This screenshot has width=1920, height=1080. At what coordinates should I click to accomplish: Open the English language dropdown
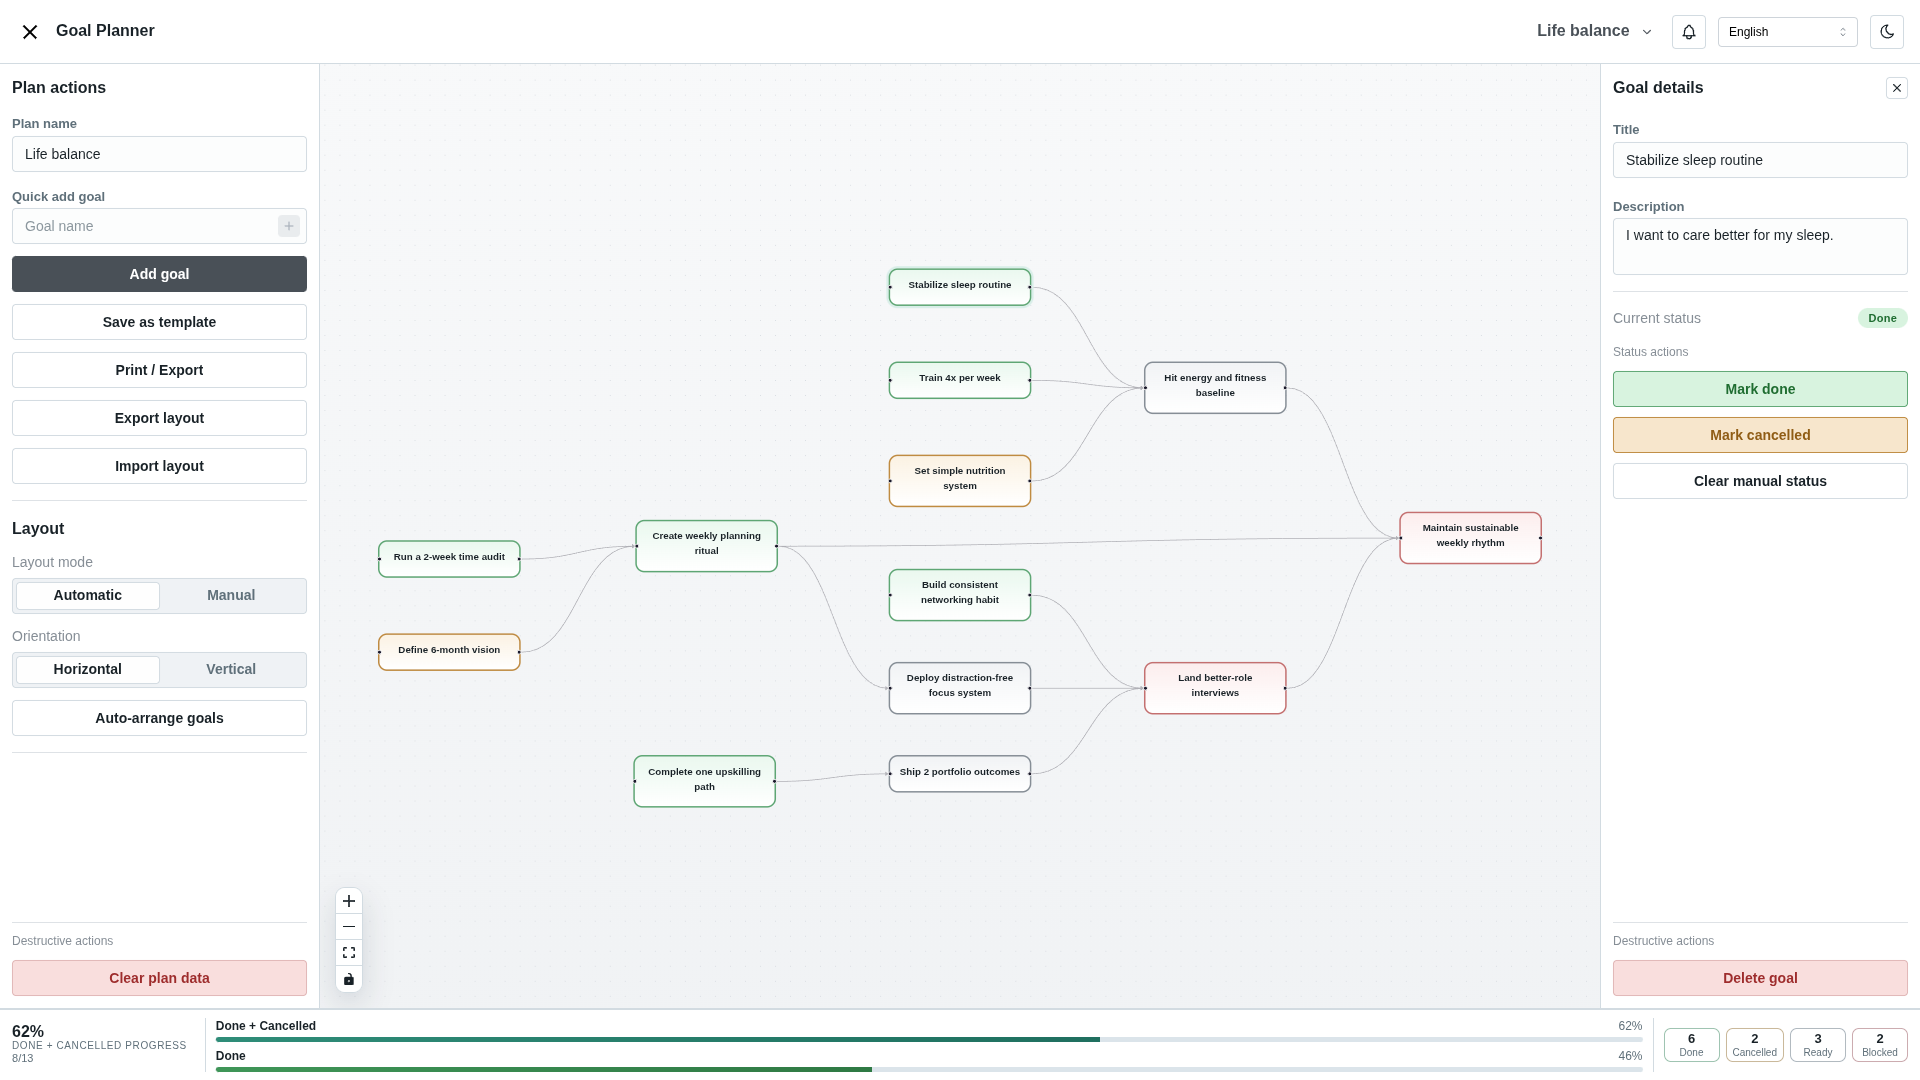tap(1787, 32)
